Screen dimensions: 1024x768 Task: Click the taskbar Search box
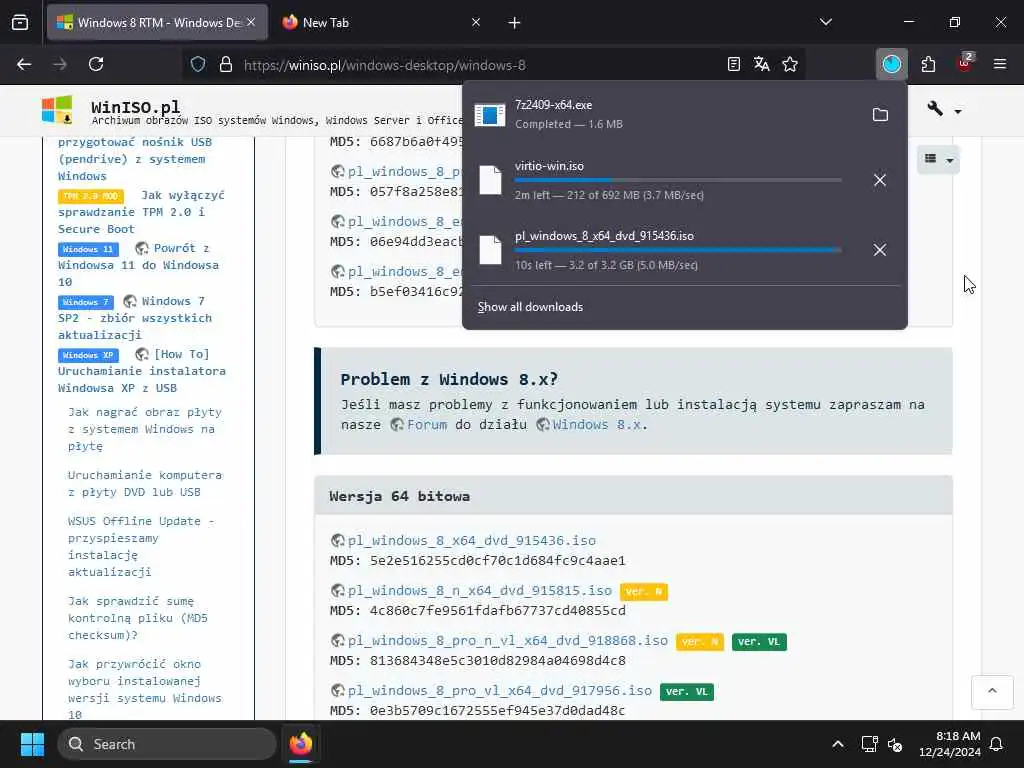(167, 744)
